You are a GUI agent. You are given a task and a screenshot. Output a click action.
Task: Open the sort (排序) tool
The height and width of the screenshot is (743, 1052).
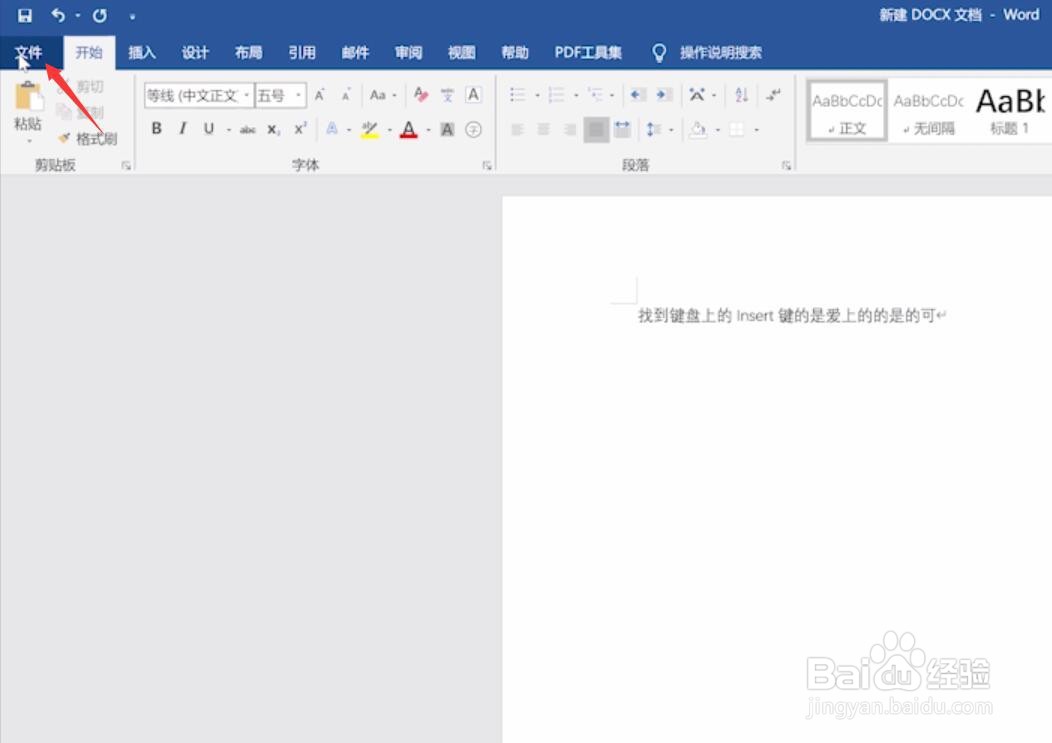coord(741,93)
